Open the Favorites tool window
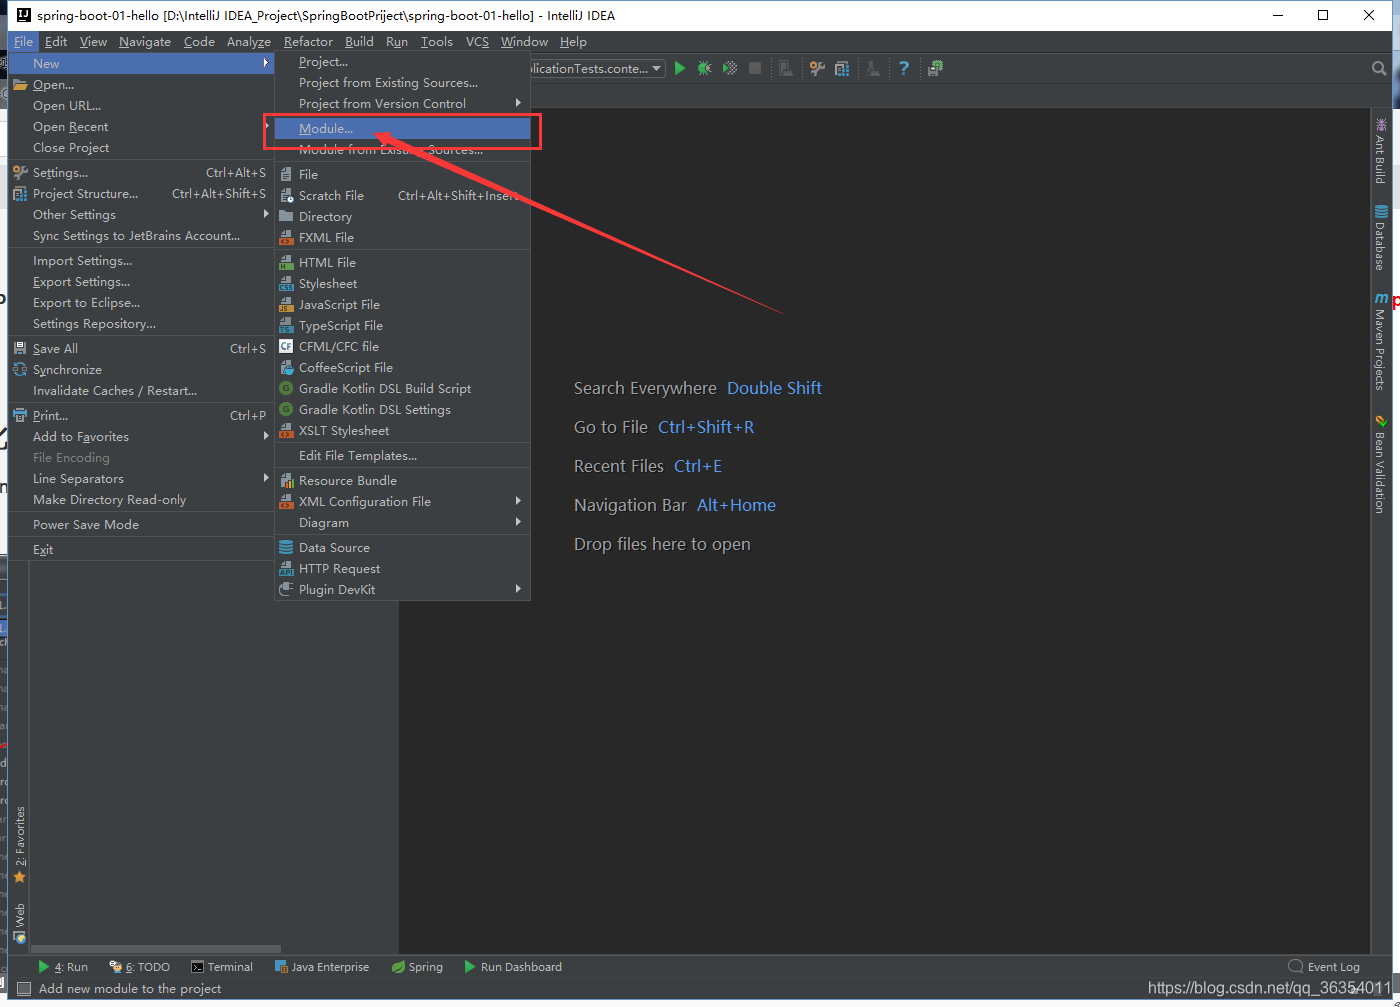The height and width of the screenshot is (1007, 1400). 19,845
